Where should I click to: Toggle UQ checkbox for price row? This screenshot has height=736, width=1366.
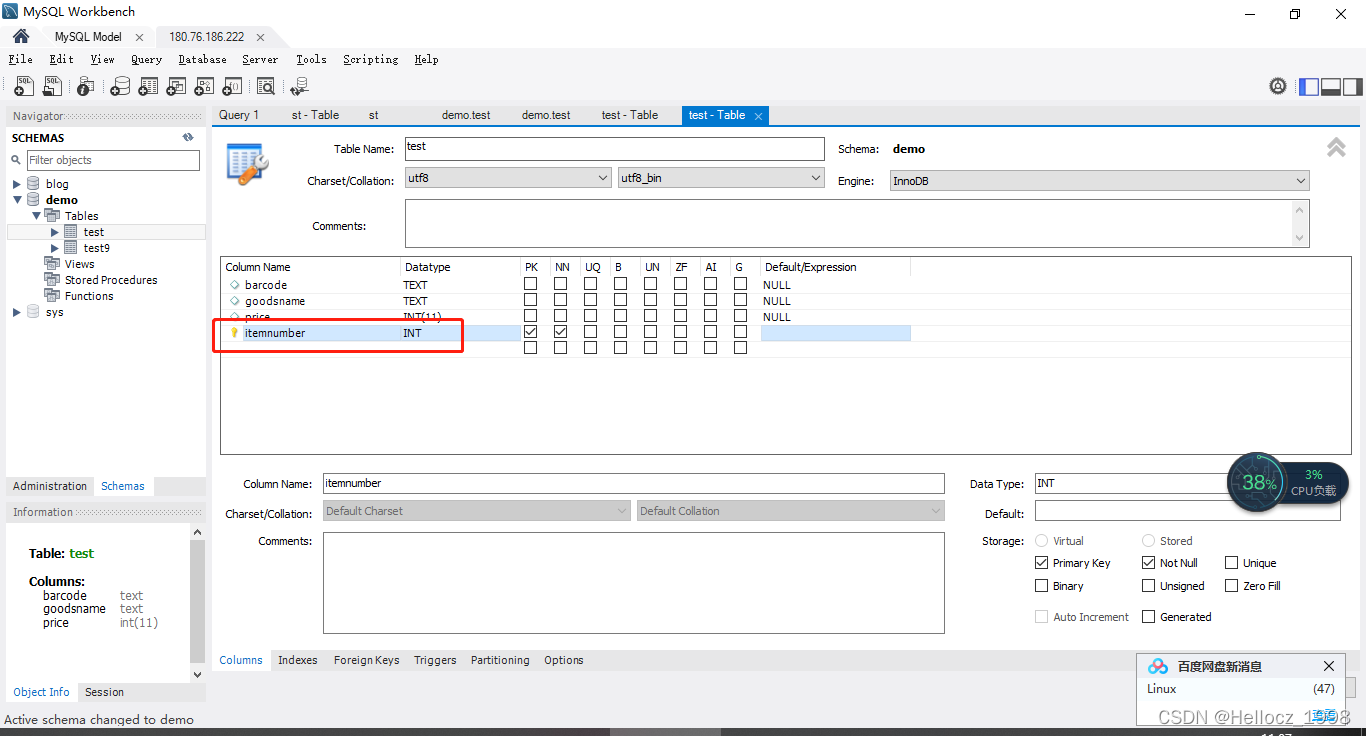point(590,316)
